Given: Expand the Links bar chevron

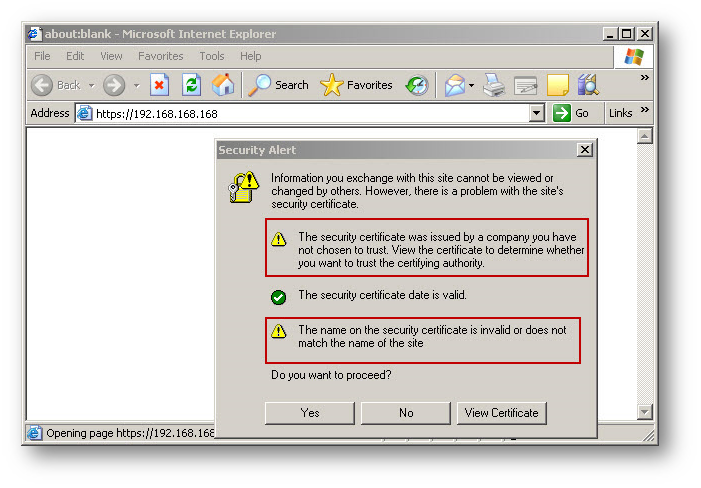Looking at the screenshot, I should coord(645,109).
